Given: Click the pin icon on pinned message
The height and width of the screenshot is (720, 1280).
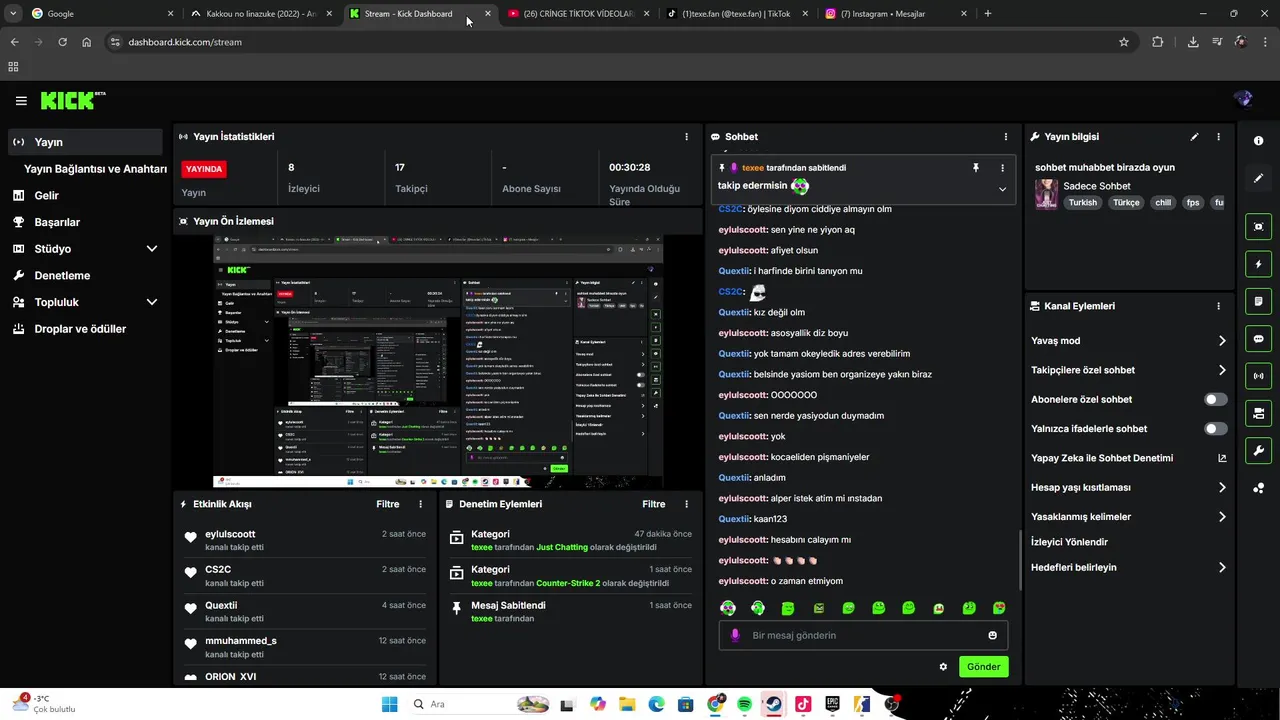Looking at the screenshot, I should tap(976, 168).
